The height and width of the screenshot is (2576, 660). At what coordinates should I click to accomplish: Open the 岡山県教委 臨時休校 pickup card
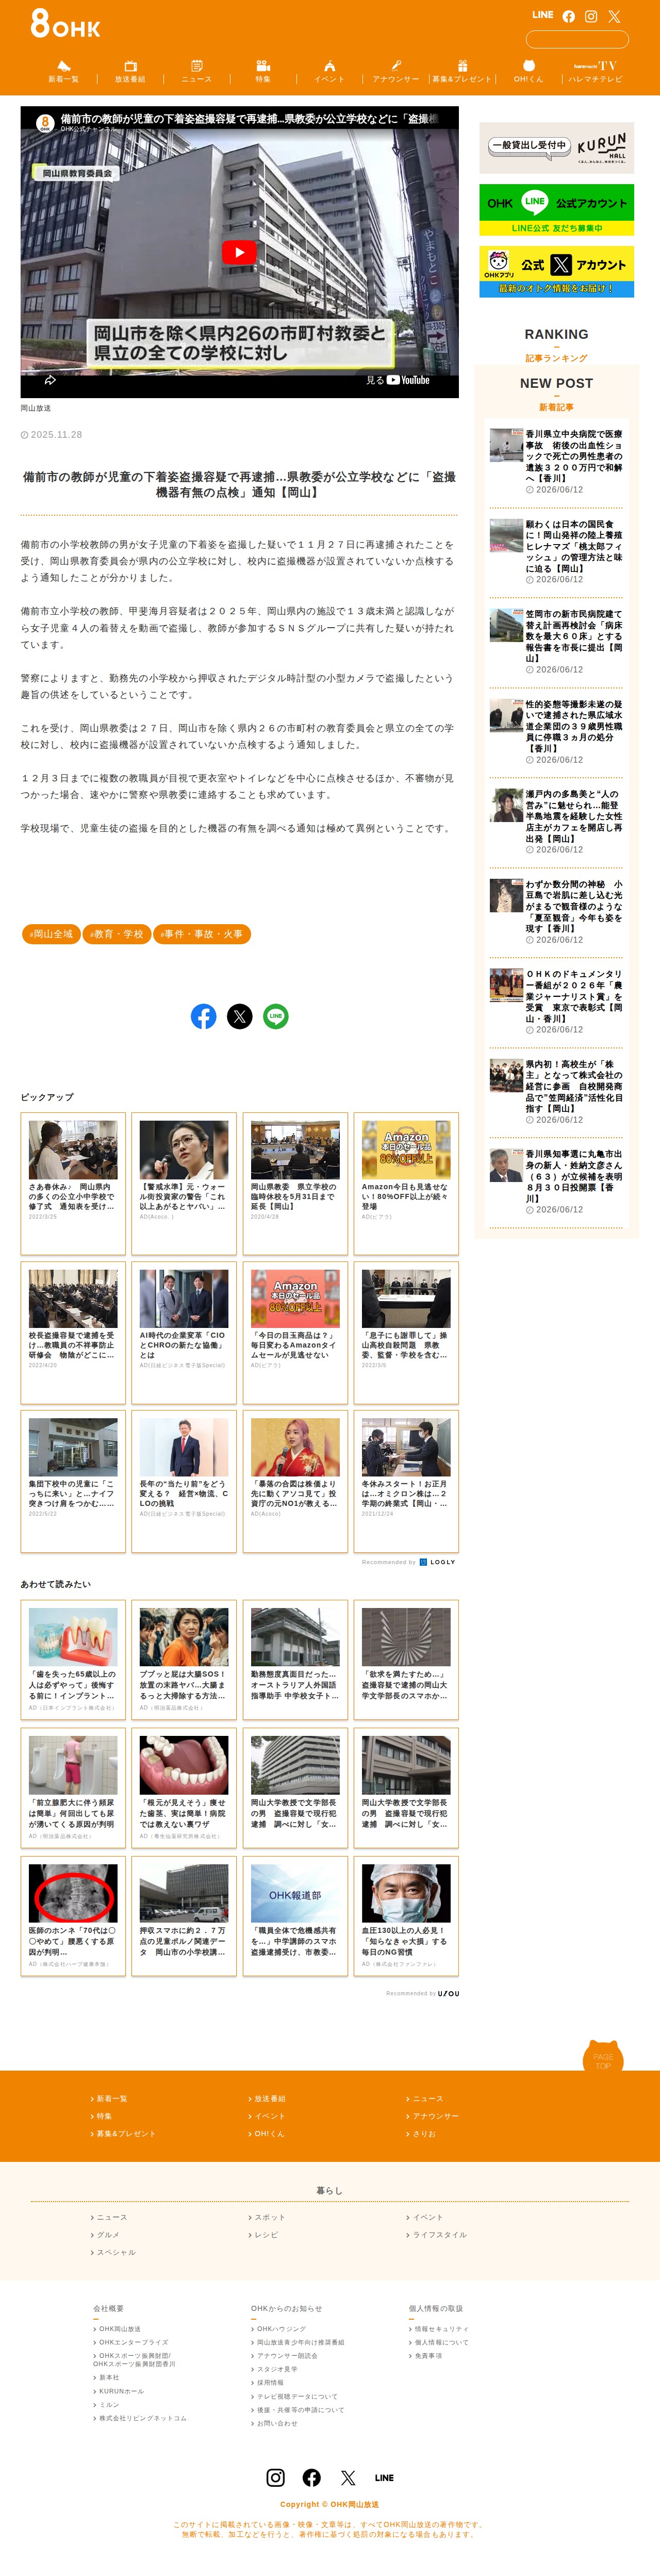[295, 1184]
